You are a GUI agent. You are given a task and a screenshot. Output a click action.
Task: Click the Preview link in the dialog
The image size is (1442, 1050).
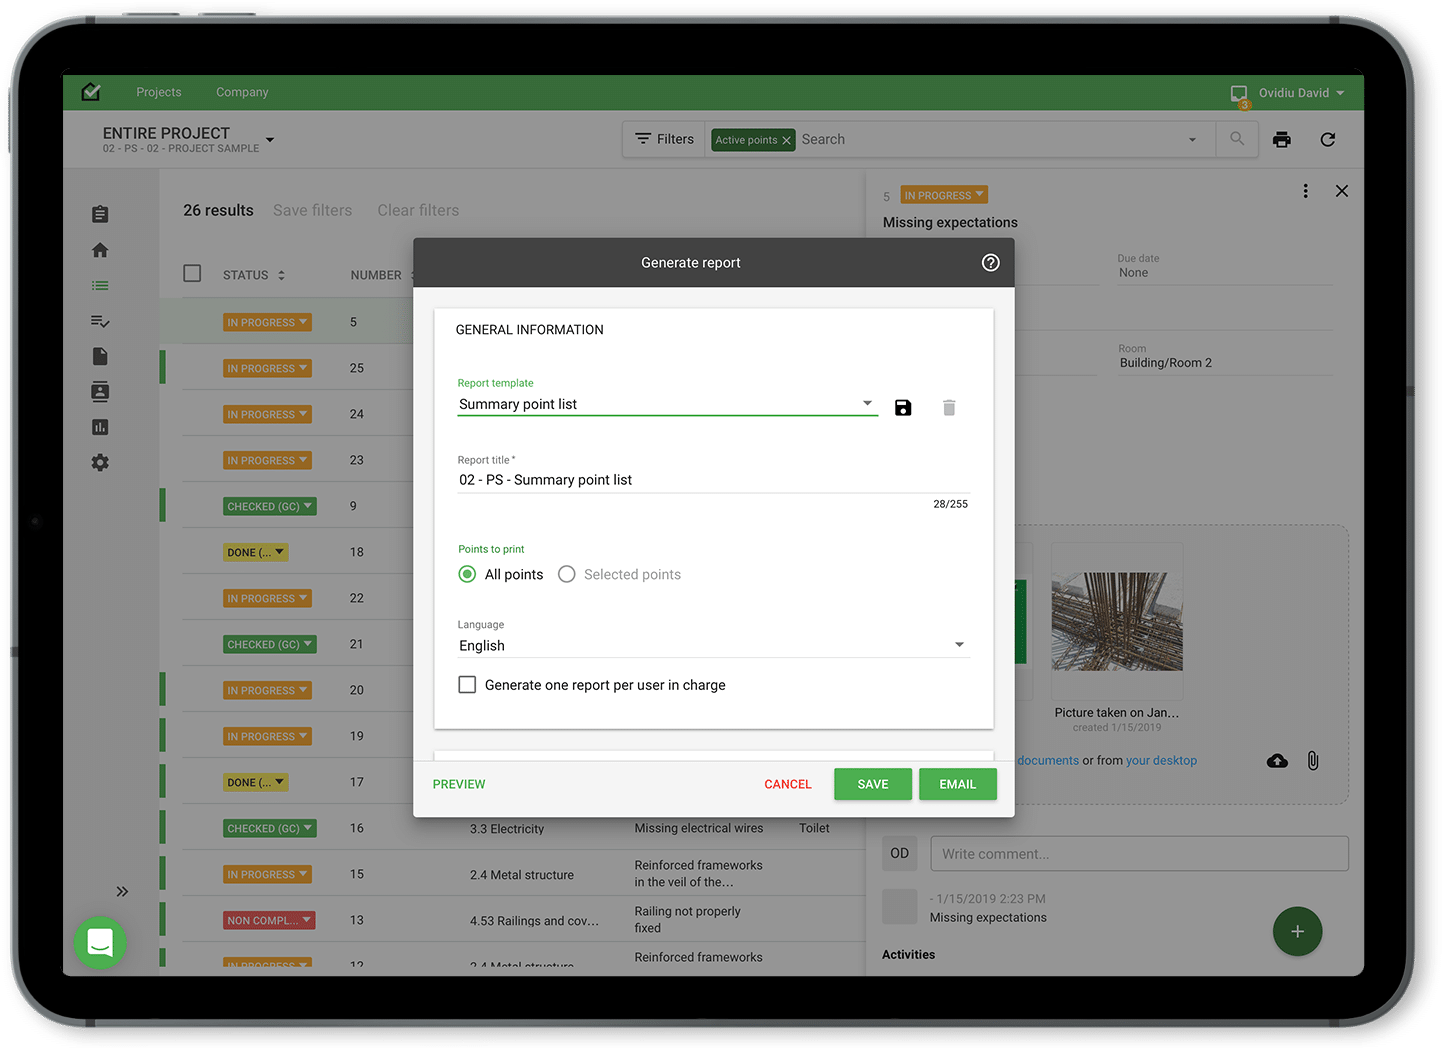[x=459, y=784]
